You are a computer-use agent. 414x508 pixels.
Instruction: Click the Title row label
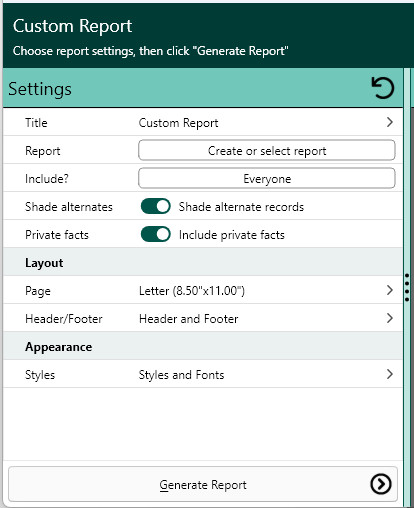[36, 123]
